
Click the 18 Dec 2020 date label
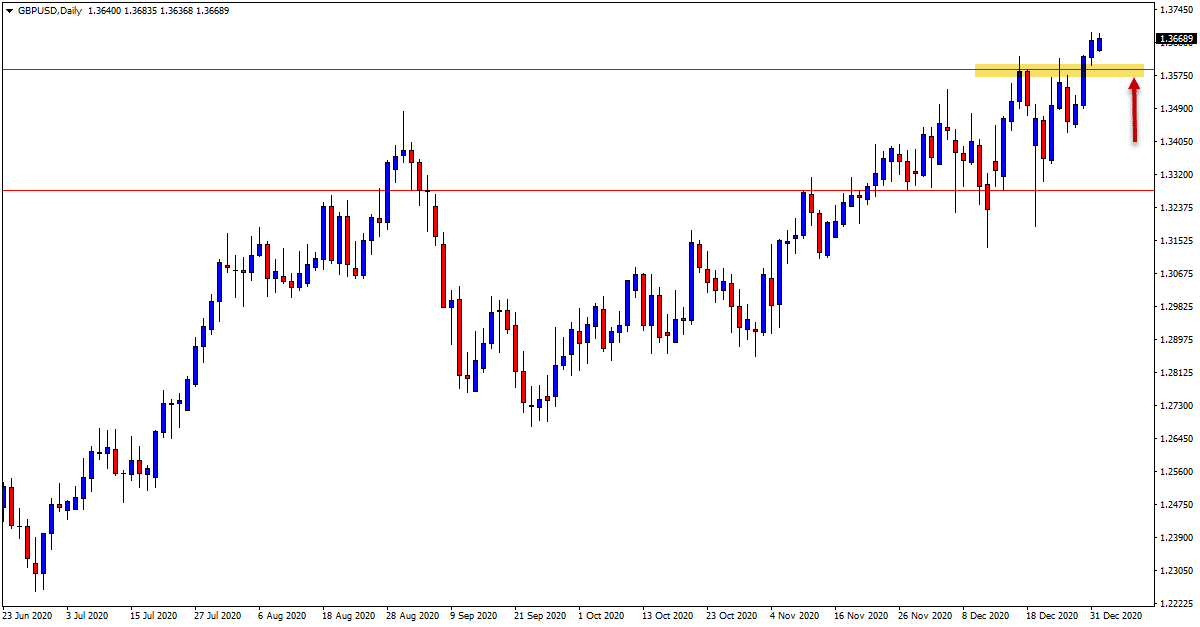(x=1052, y=616)
